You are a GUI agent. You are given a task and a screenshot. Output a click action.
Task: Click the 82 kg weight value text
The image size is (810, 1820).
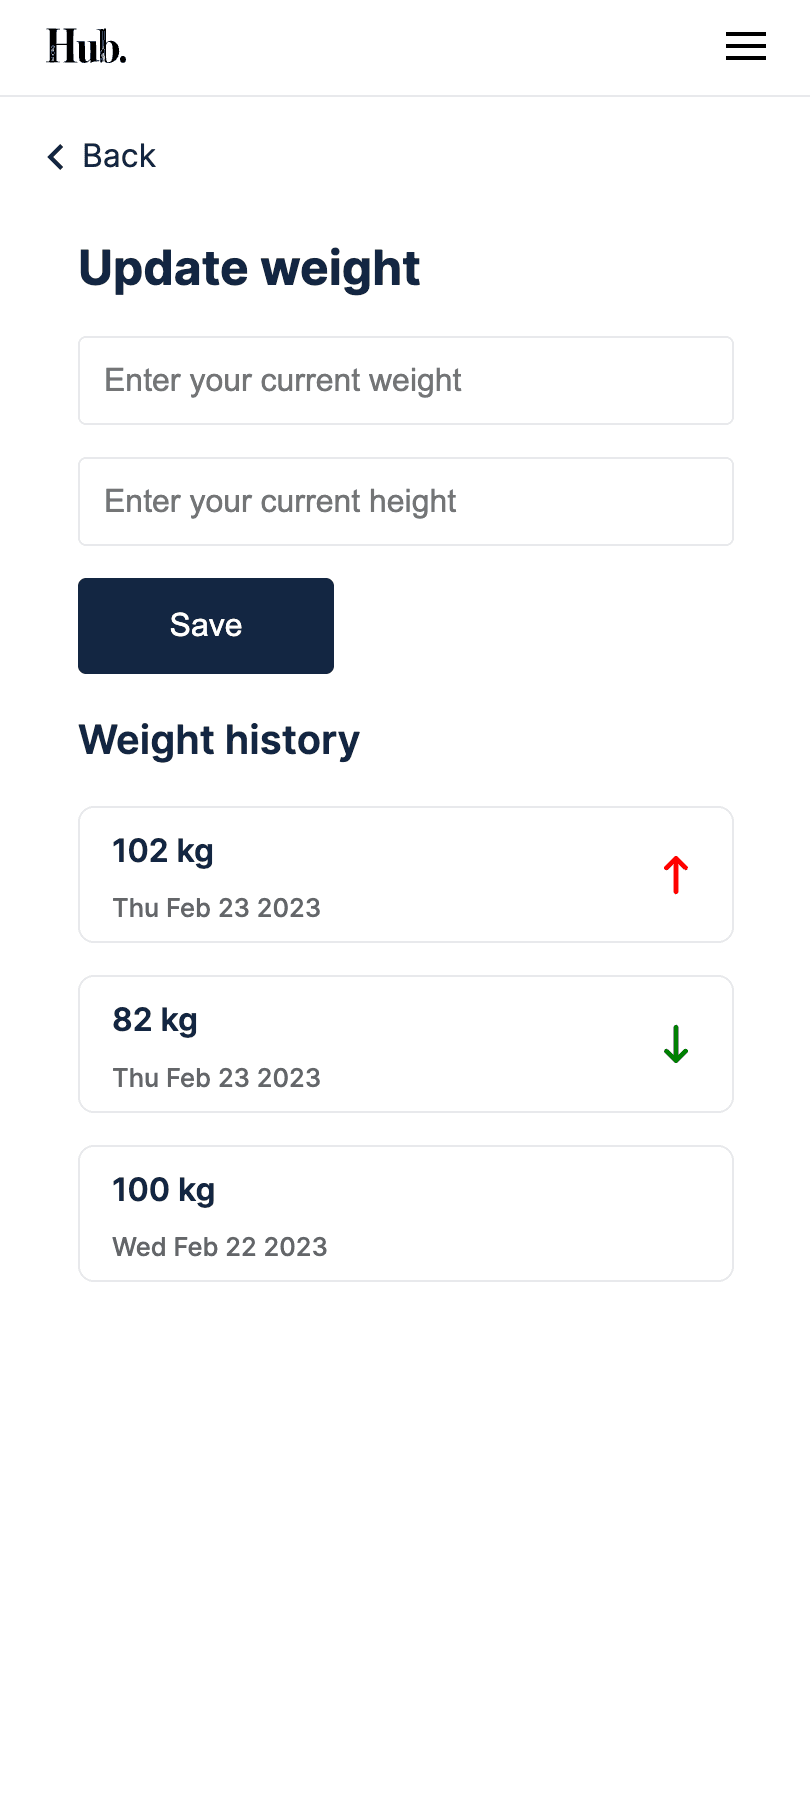point(155,1020)
